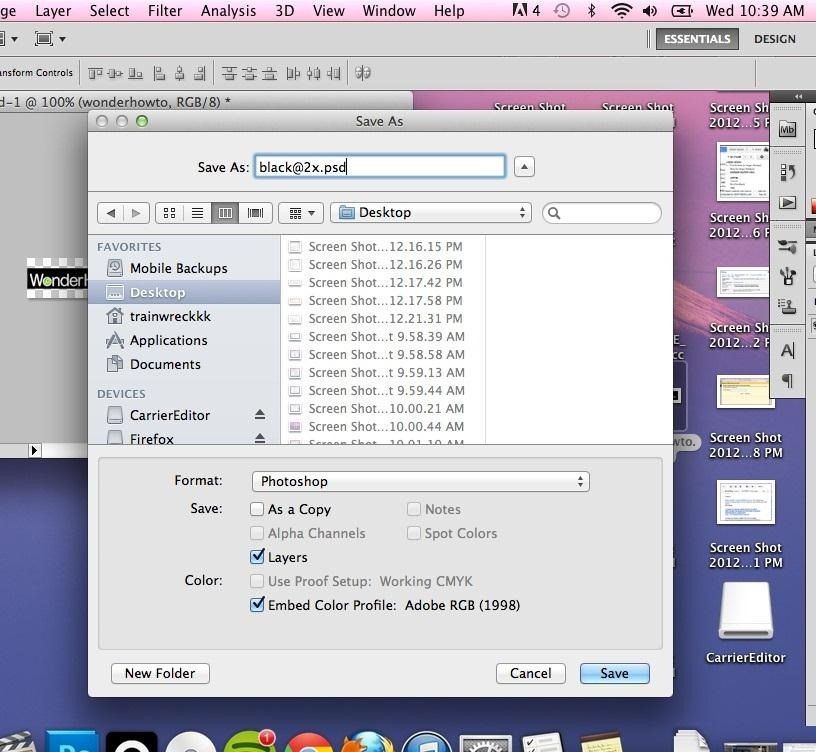Open the Paragraph panel icon
This screenshot has width=816, height=752.
(788, 380)
